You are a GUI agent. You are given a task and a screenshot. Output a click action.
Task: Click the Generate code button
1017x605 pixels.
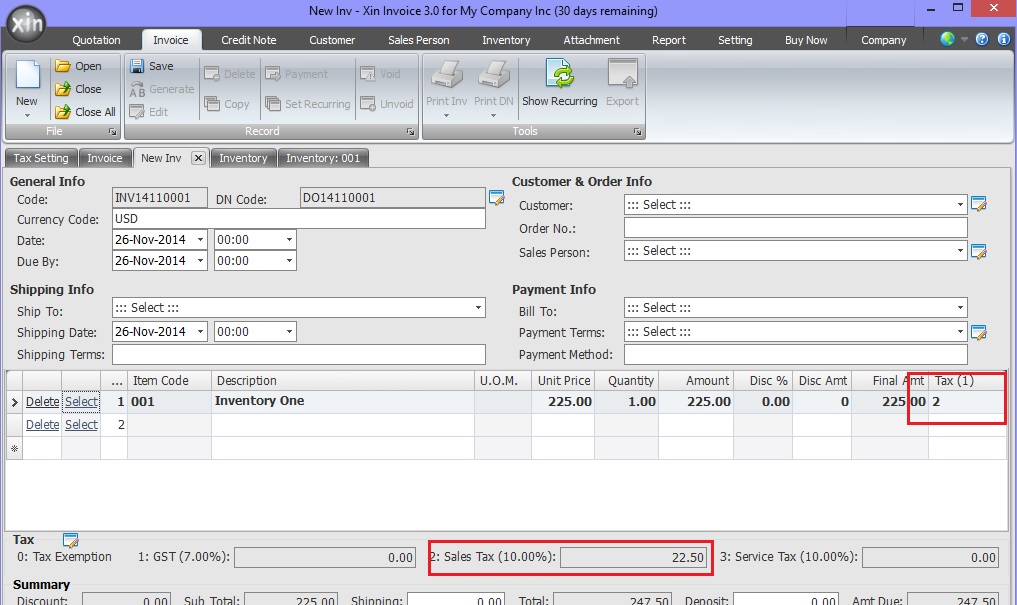[162, 89]
